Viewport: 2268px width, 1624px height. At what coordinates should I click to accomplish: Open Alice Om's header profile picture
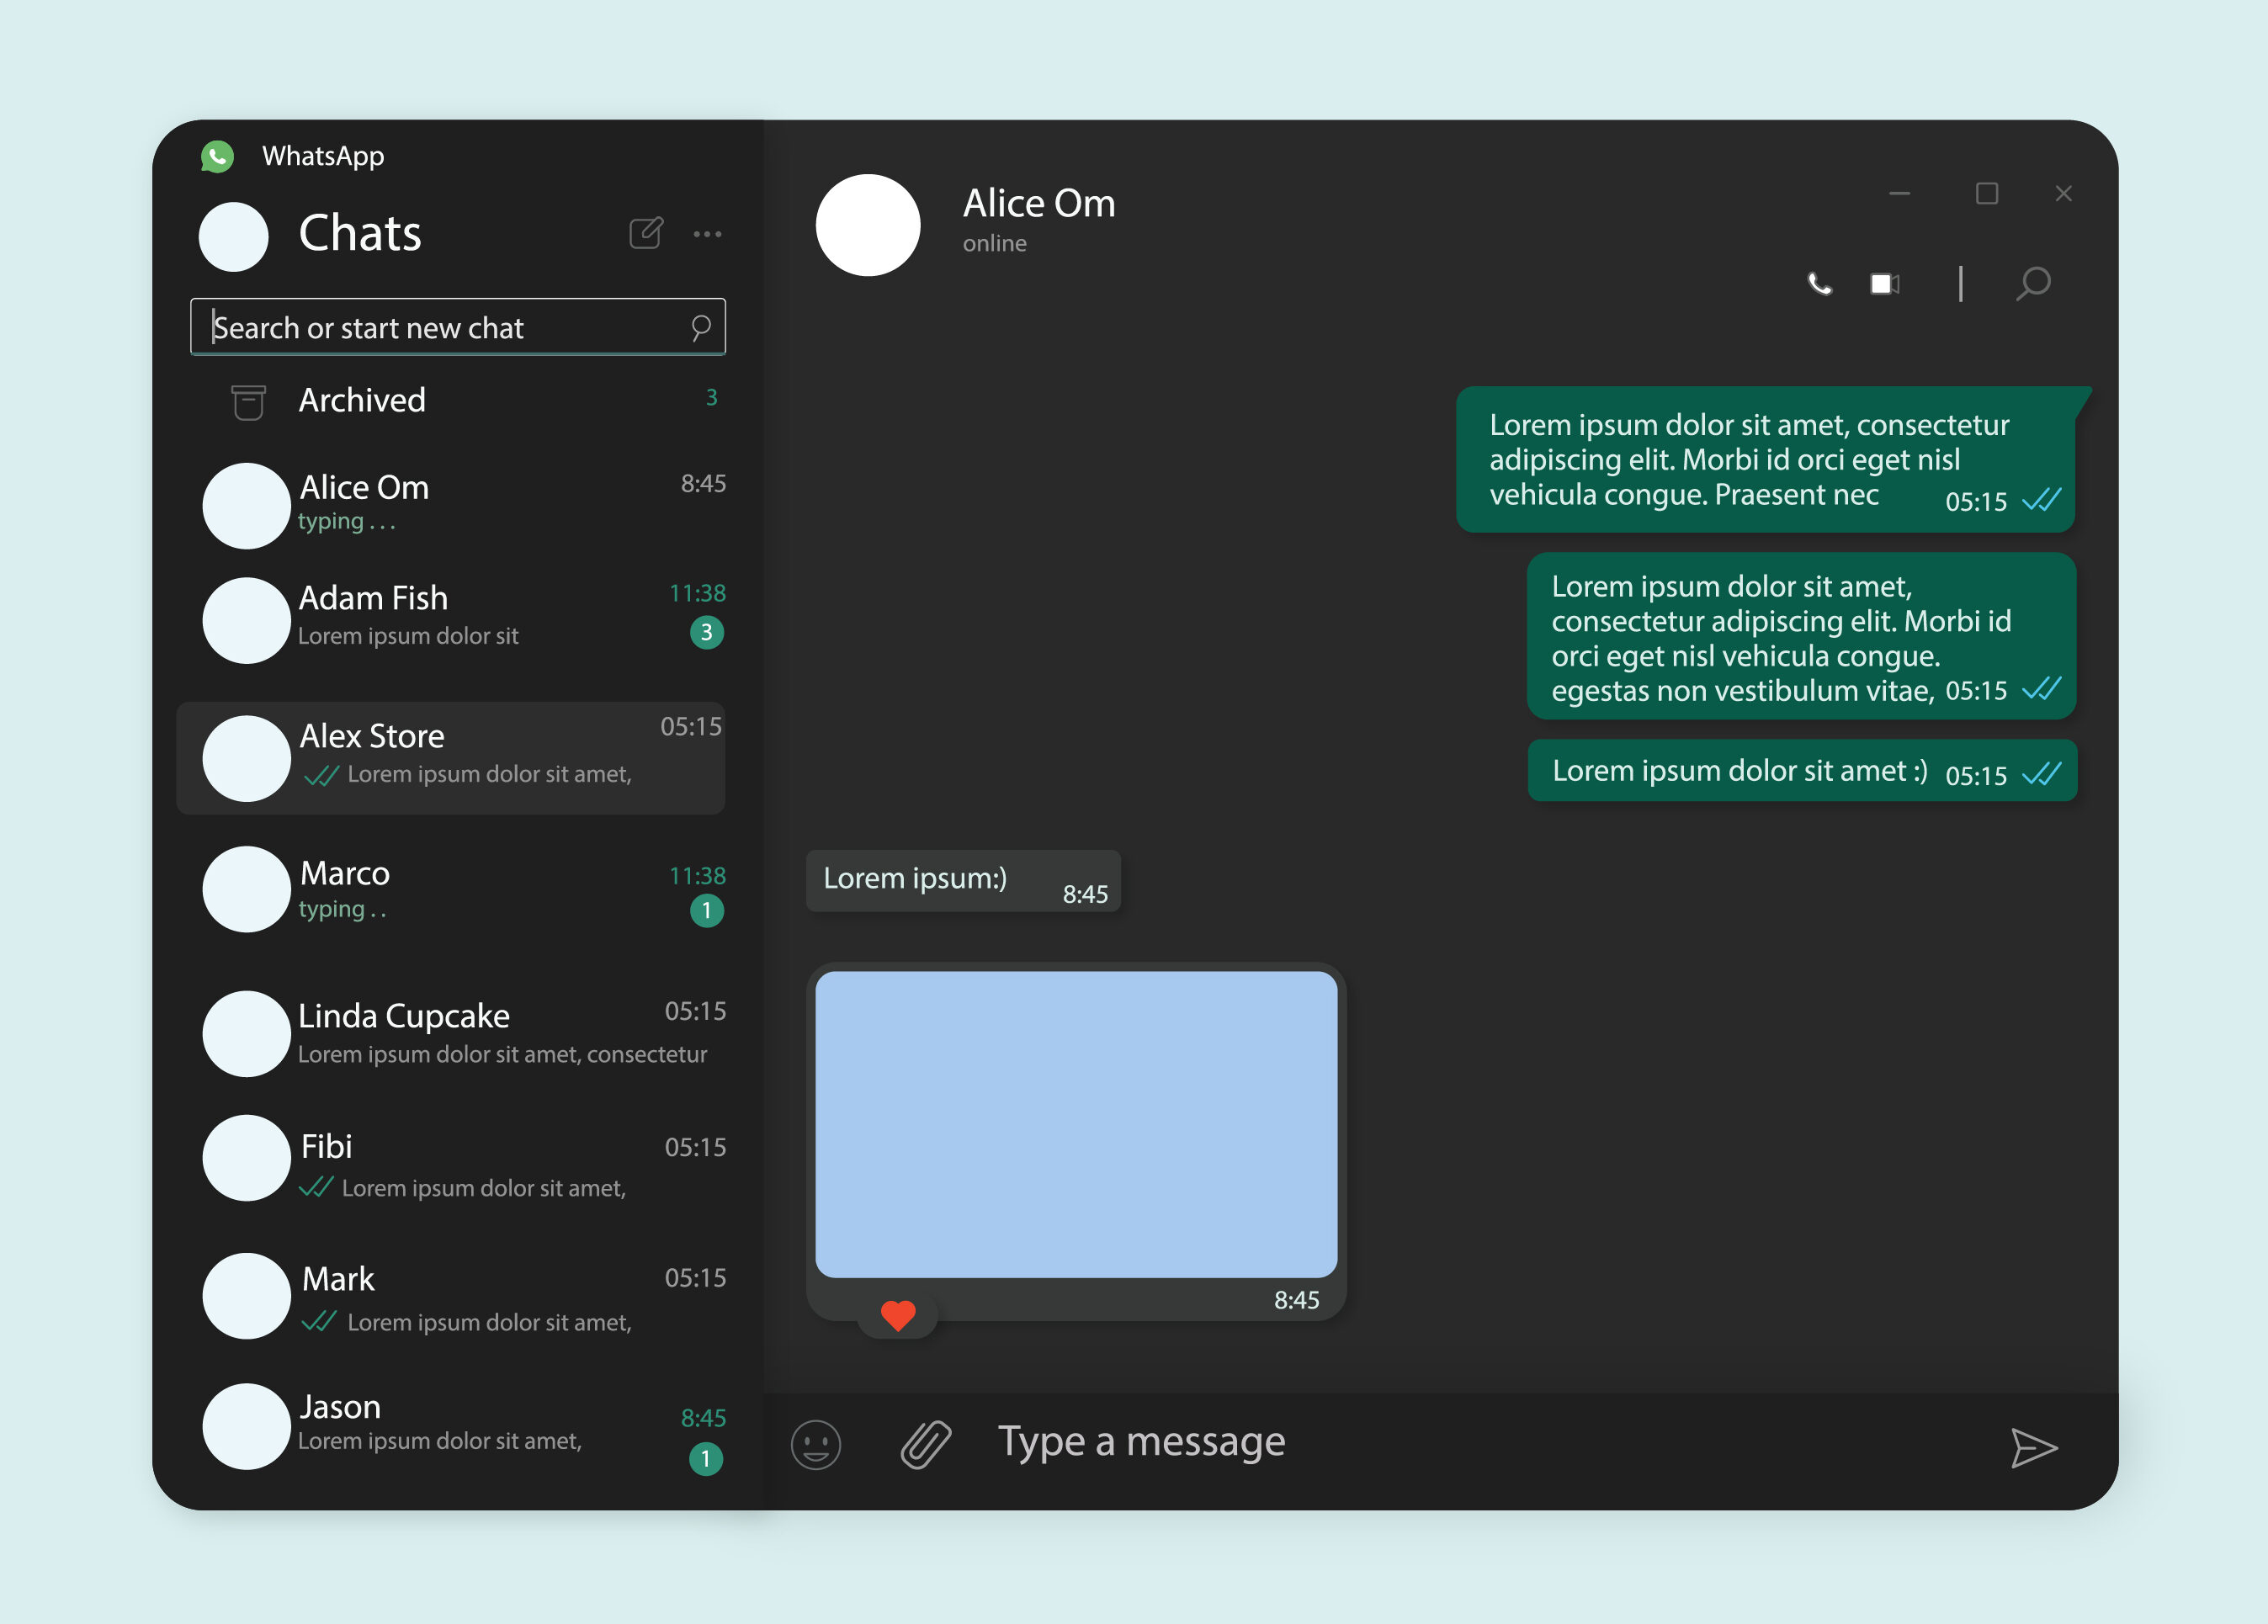868,225
